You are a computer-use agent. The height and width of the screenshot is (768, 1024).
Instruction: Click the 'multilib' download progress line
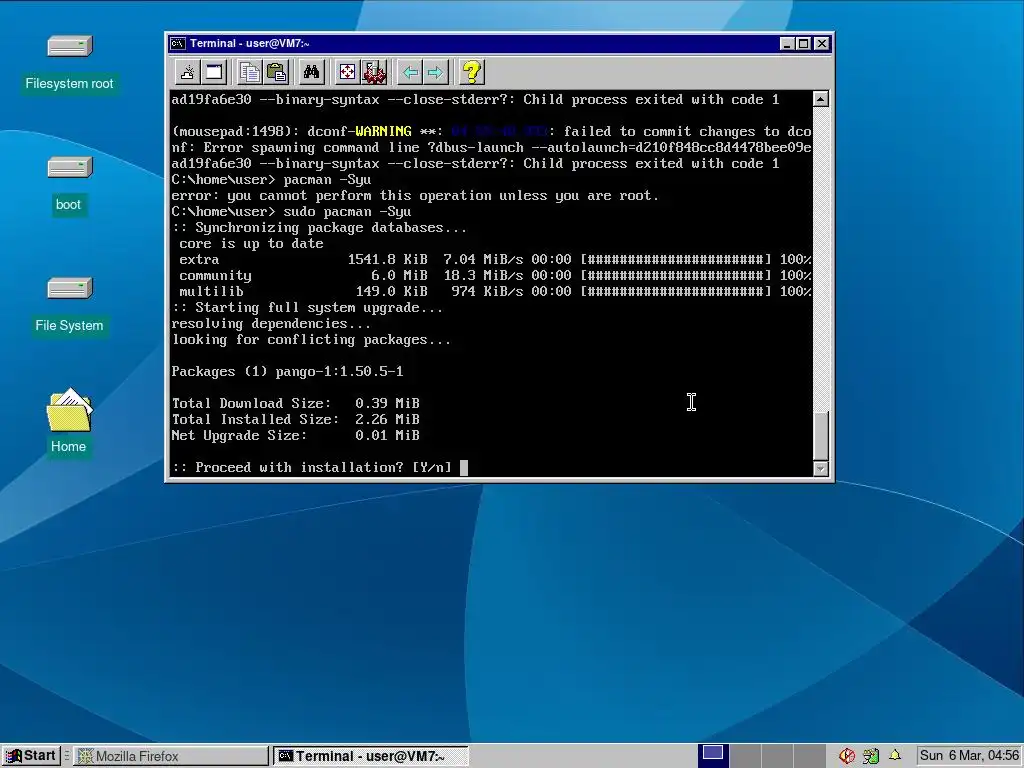click(494, 292)
